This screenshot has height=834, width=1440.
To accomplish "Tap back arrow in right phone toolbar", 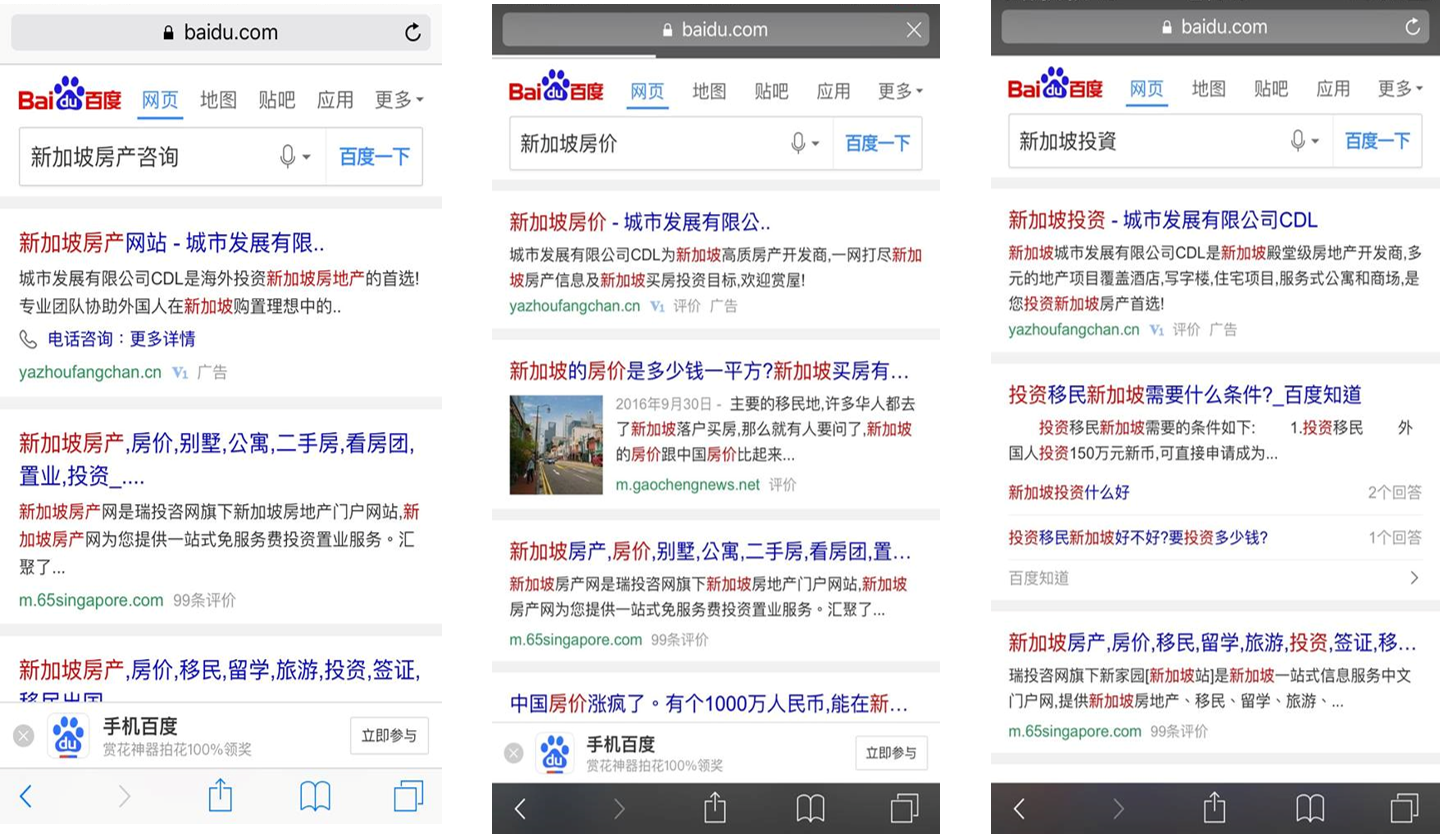I will (1018, 808).
